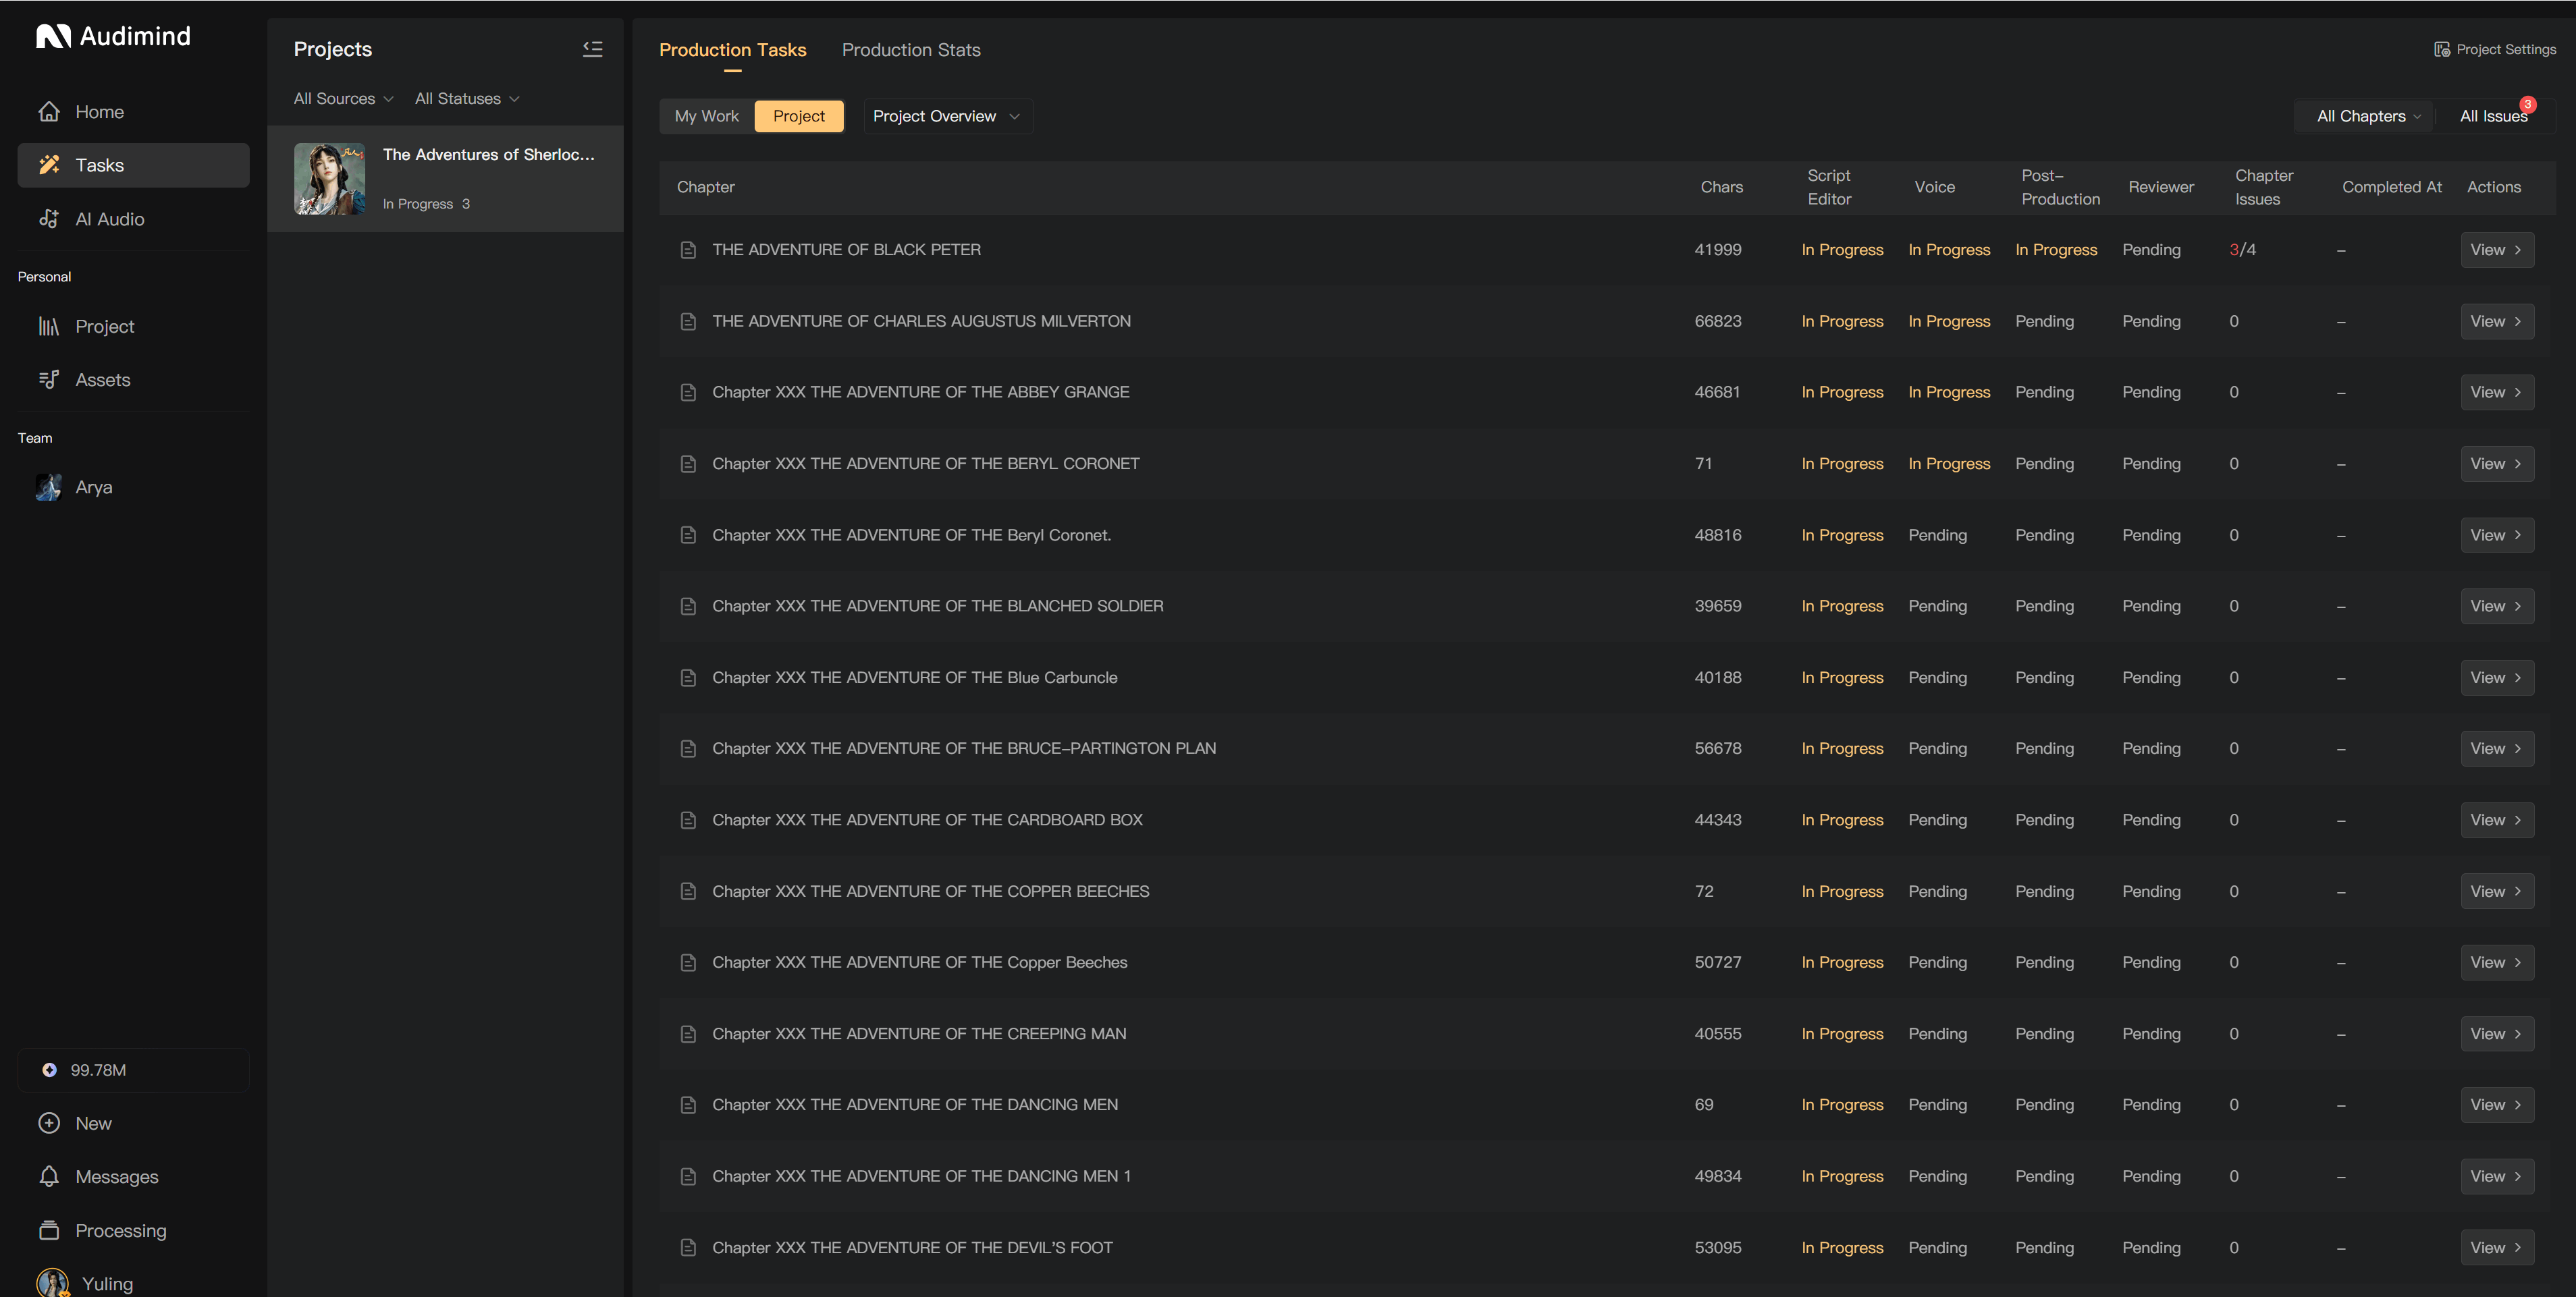Click the BRUCE-PARTINGTON PLAN chapter title
This screenshot has height=1297, width=2576.
[x=963, y=748]
